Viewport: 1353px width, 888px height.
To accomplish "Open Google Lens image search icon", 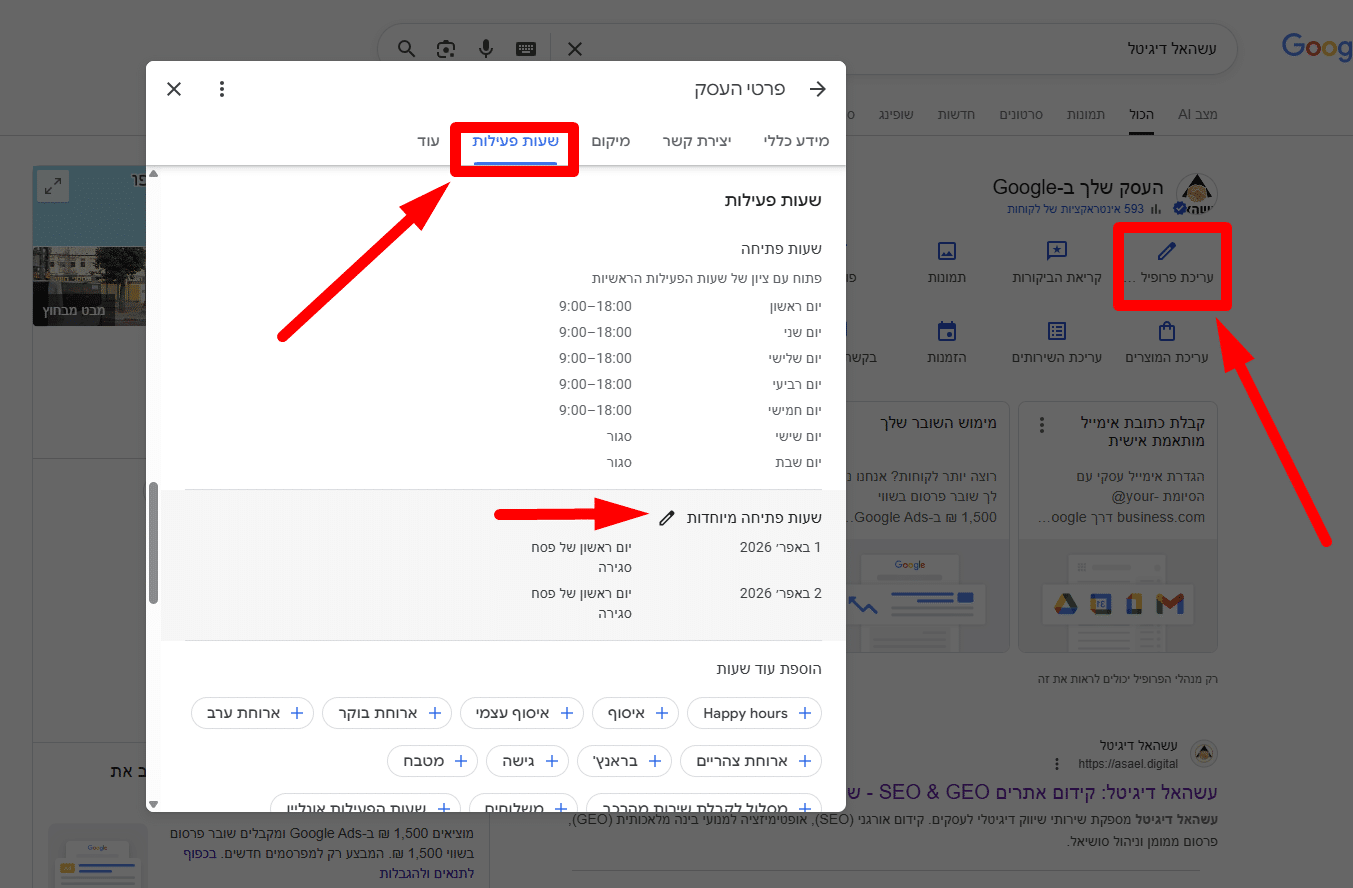I will click(446, 49).
